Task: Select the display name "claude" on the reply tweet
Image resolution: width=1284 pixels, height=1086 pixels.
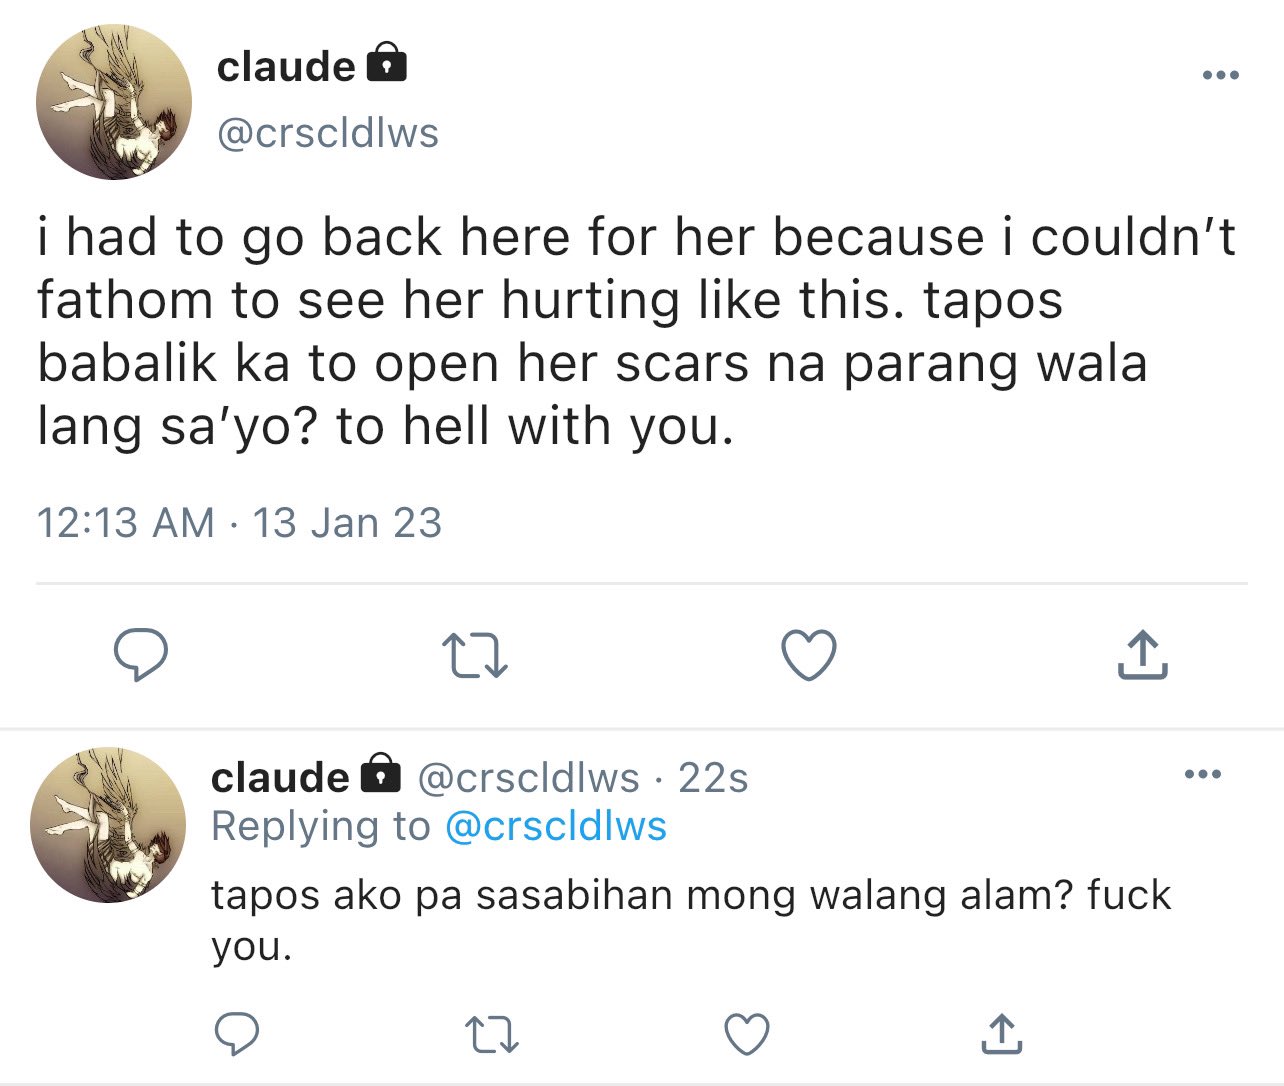Action: [x=280, y=777]
